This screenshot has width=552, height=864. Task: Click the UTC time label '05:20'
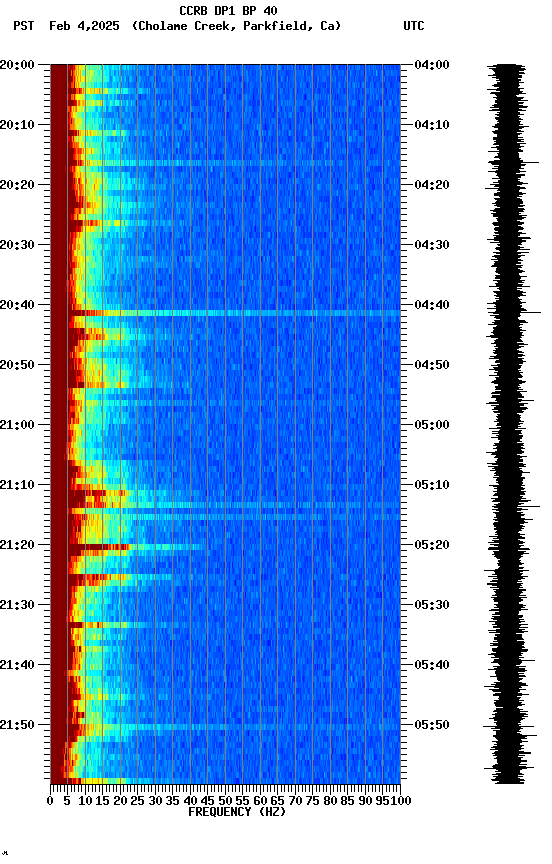tap(432, 545)
